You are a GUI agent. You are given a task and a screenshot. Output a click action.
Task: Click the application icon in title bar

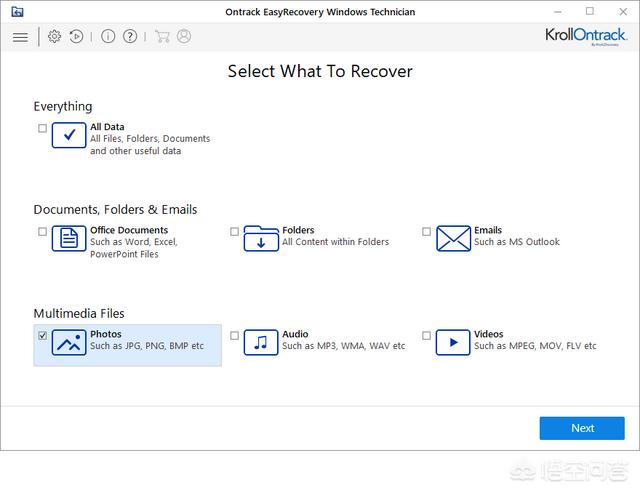click(17, 11)
